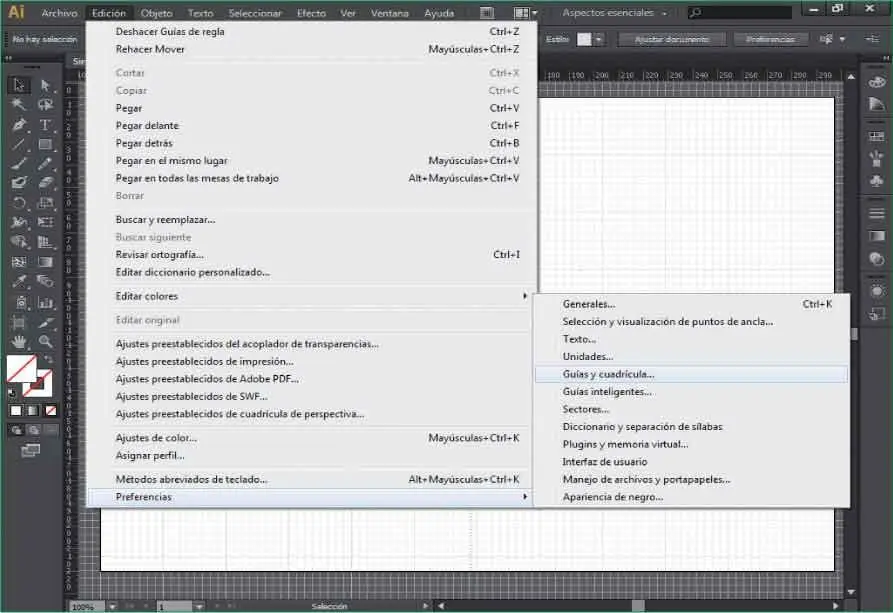Select the Pen tool
Screen dimensions: 893x613
(19, 125)
